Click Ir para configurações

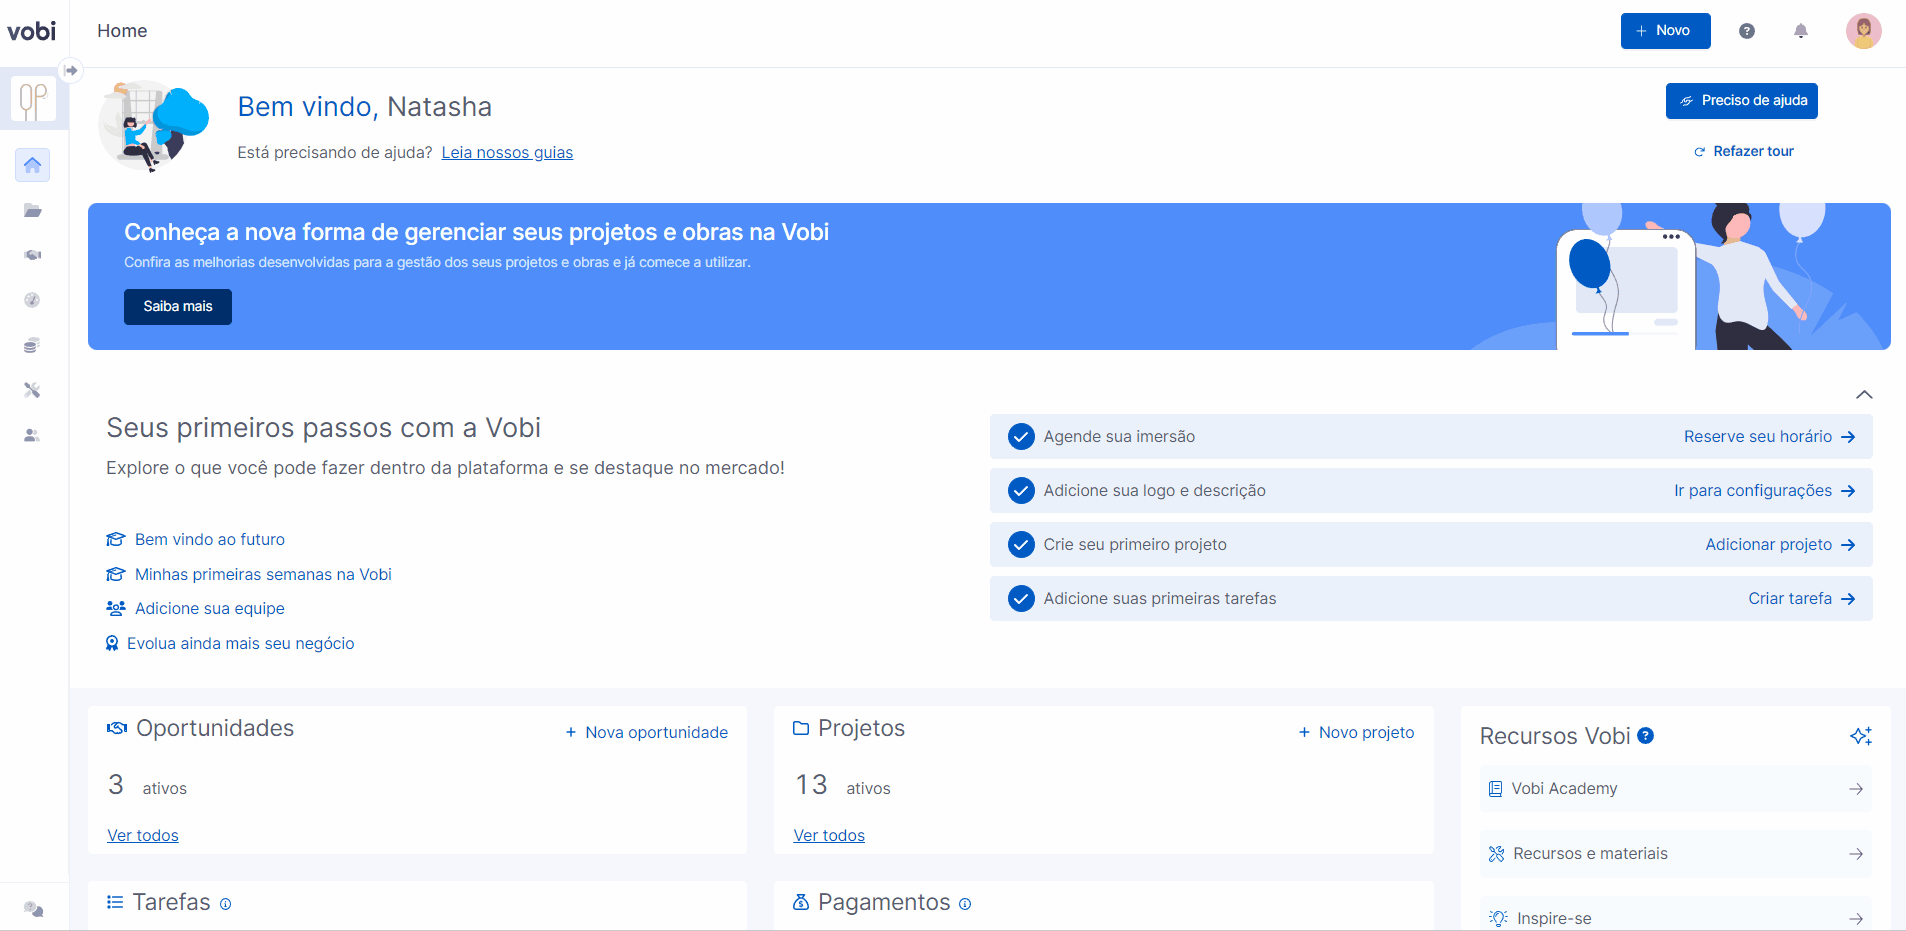click(x=1765, y=491)
